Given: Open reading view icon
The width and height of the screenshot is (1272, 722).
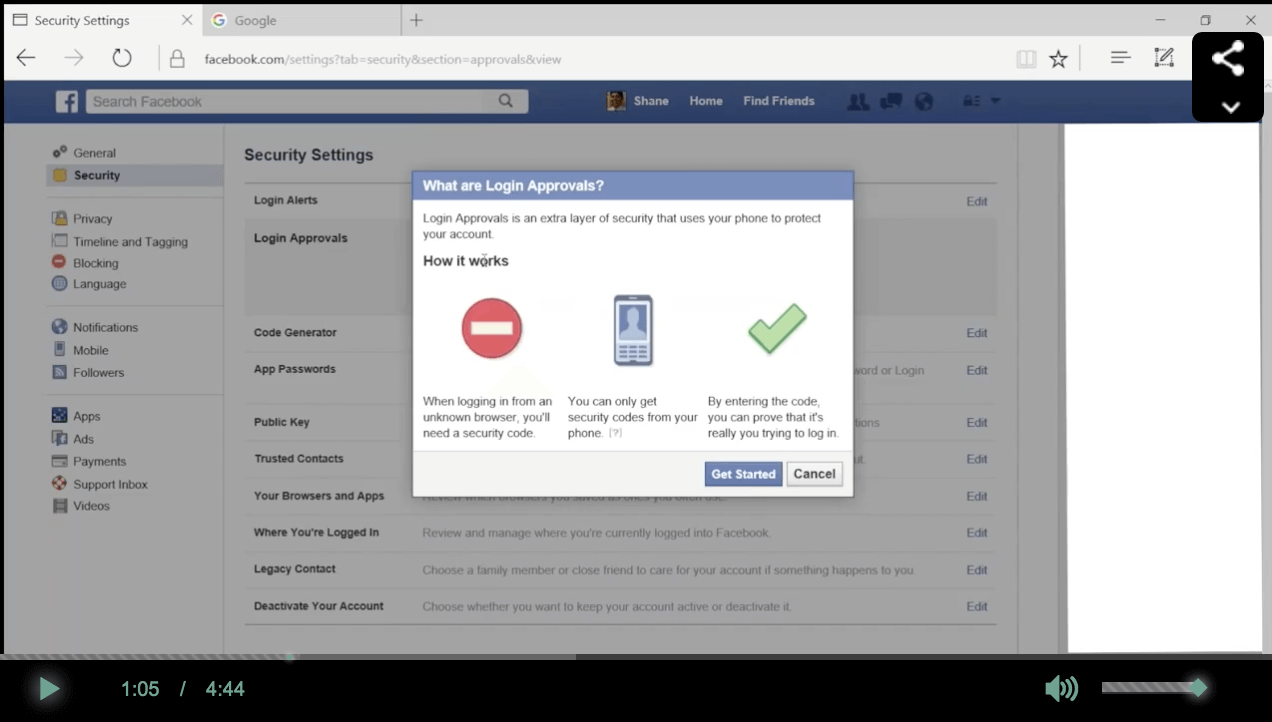Looking at the screenshot, I should tap(1026, 59).
